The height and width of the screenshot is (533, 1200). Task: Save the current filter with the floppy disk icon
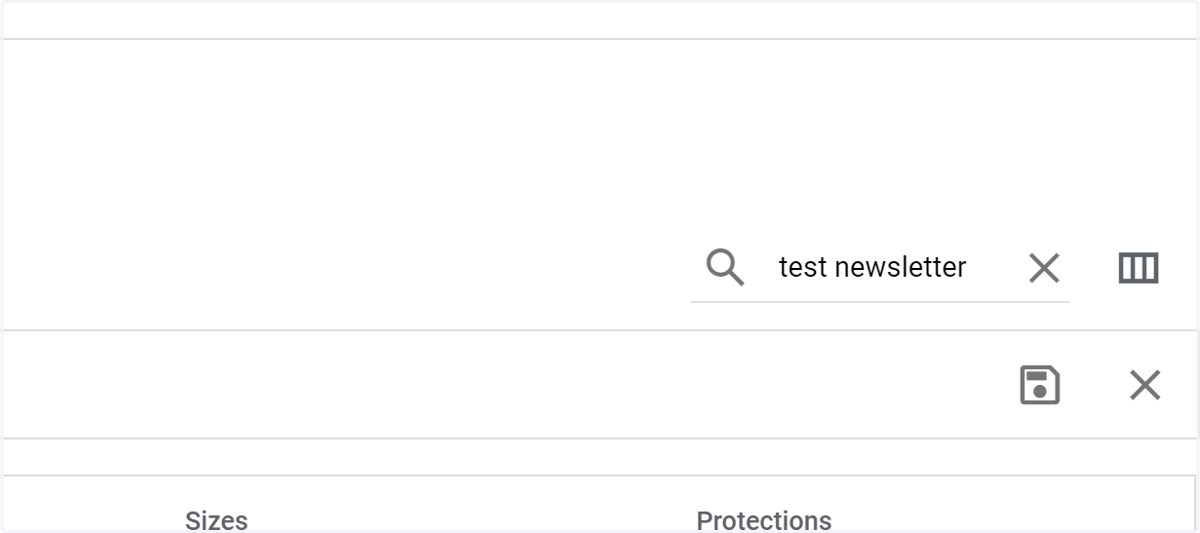1040,385
